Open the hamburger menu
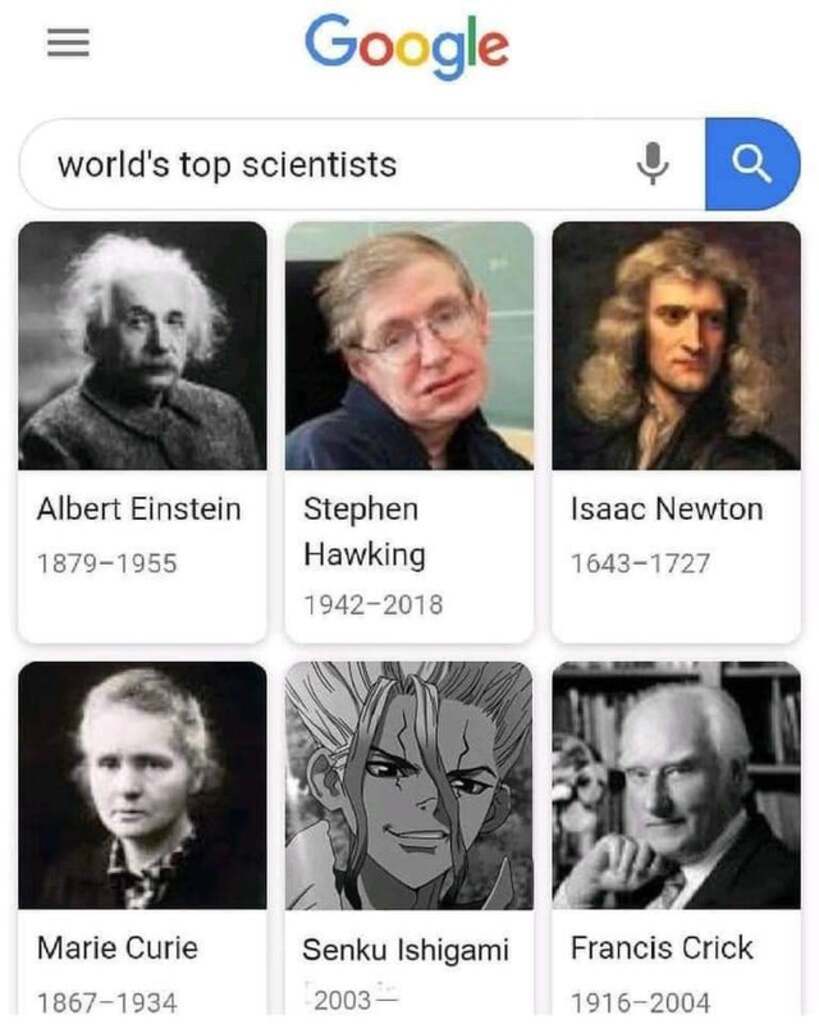This screenshot has width=819, height=1024. coord(68,43)
